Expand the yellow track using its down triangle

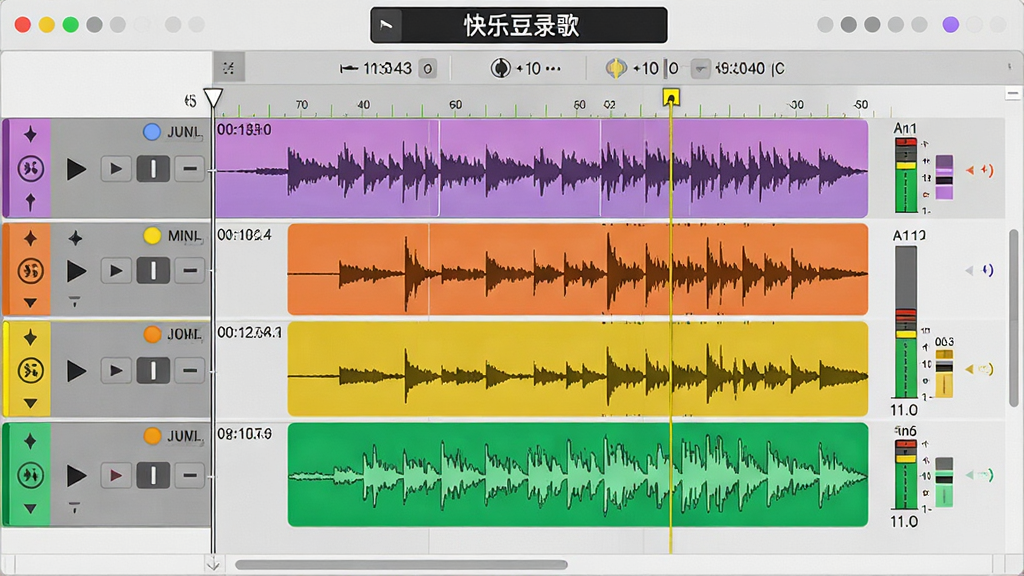click(30, 404)
